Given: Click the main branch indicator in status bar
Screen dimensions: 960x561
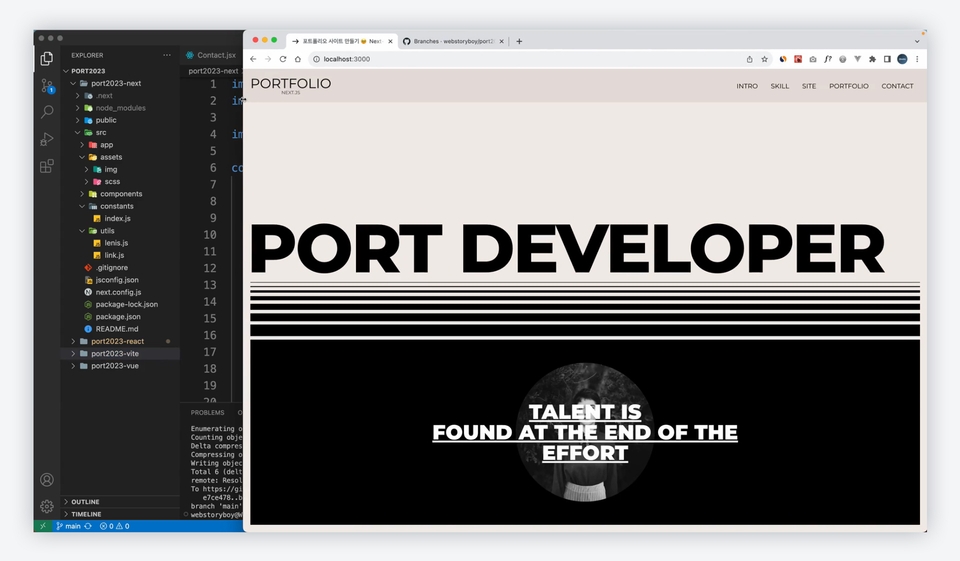Looking at the screenshot, I should tap(69, 526).
